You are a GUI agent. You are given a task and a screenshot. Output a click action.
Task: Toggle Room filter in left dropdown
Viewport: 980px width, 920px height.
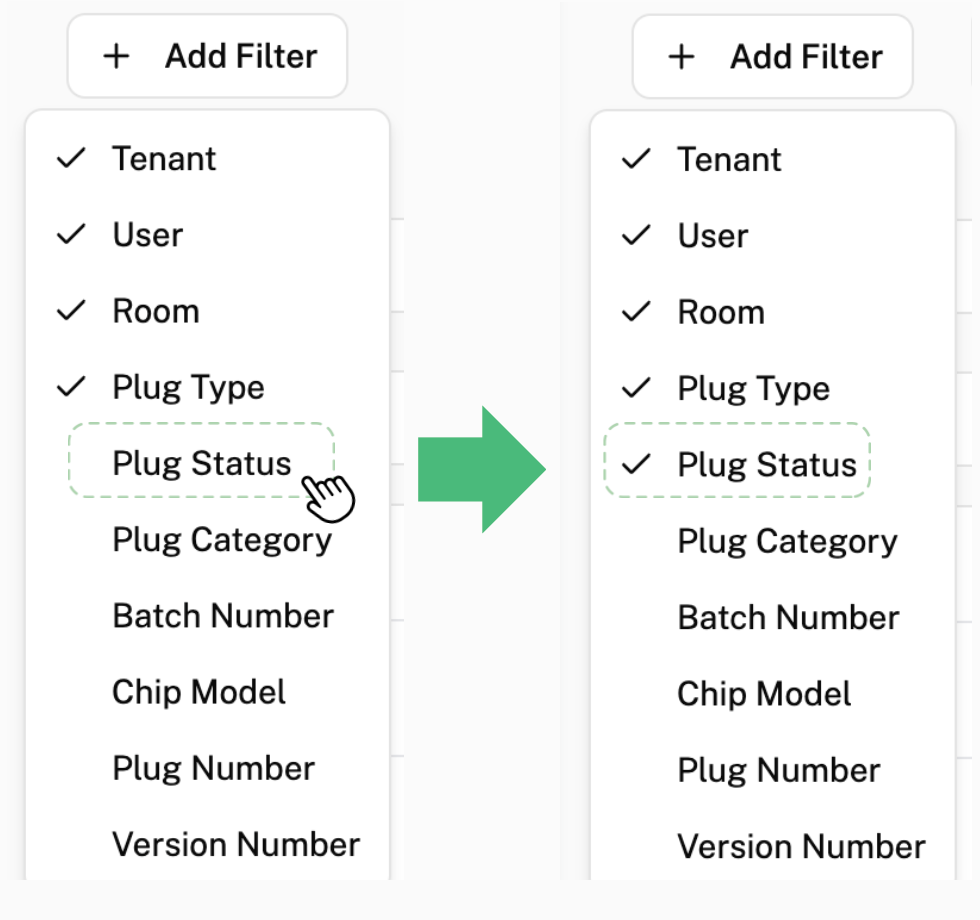[x=155, y=311]
